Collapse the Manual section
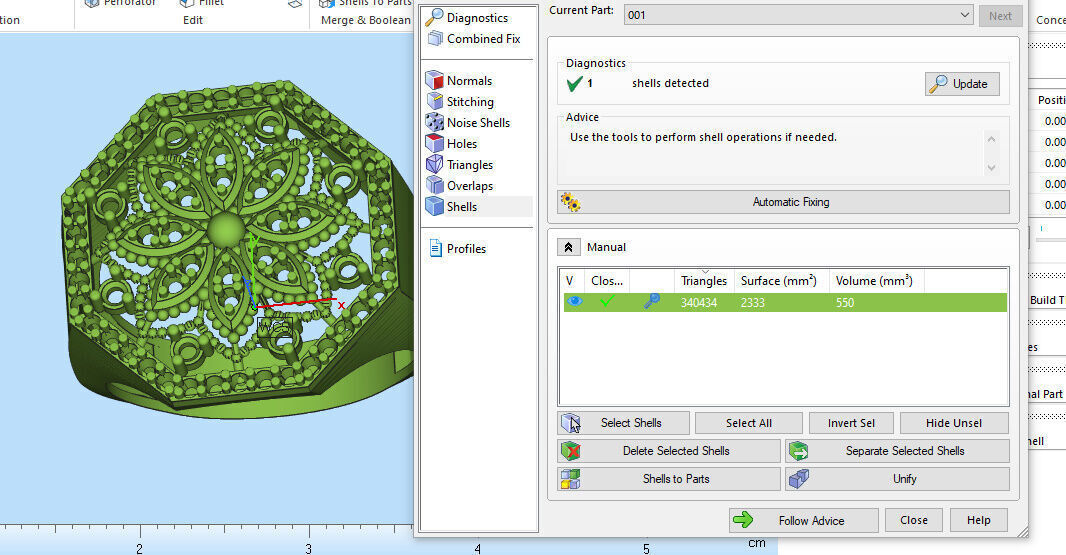This screenshot has width=1066, height=555. pyautogui.click(x=568, y=248)
